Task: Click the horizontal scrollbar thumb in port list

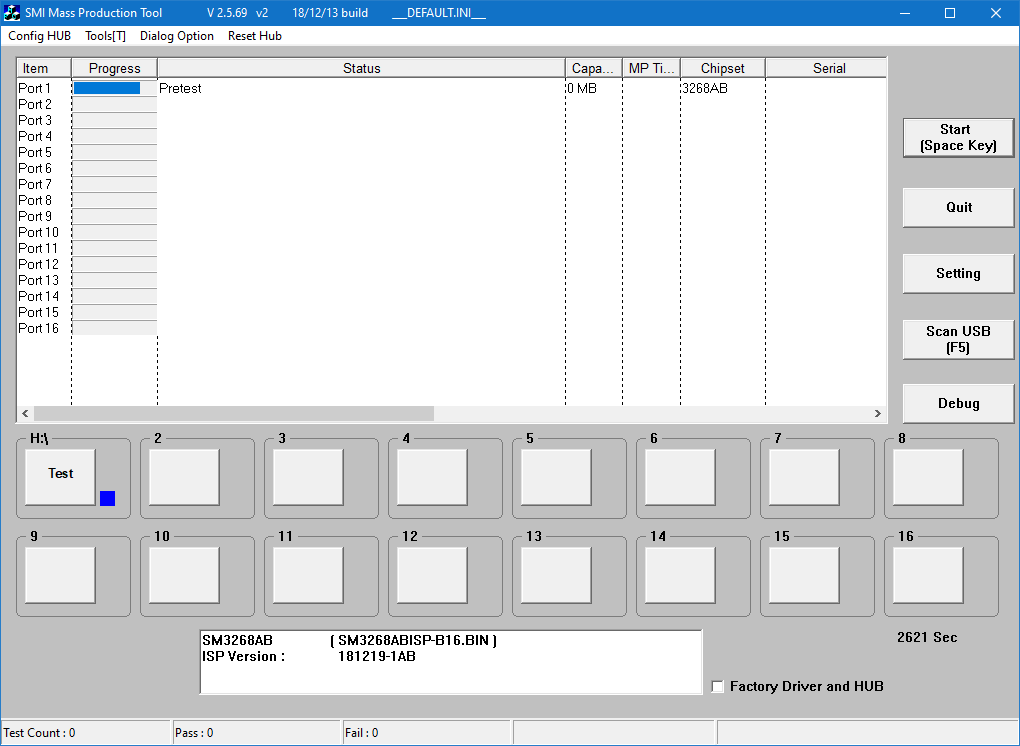Action: 234,413
